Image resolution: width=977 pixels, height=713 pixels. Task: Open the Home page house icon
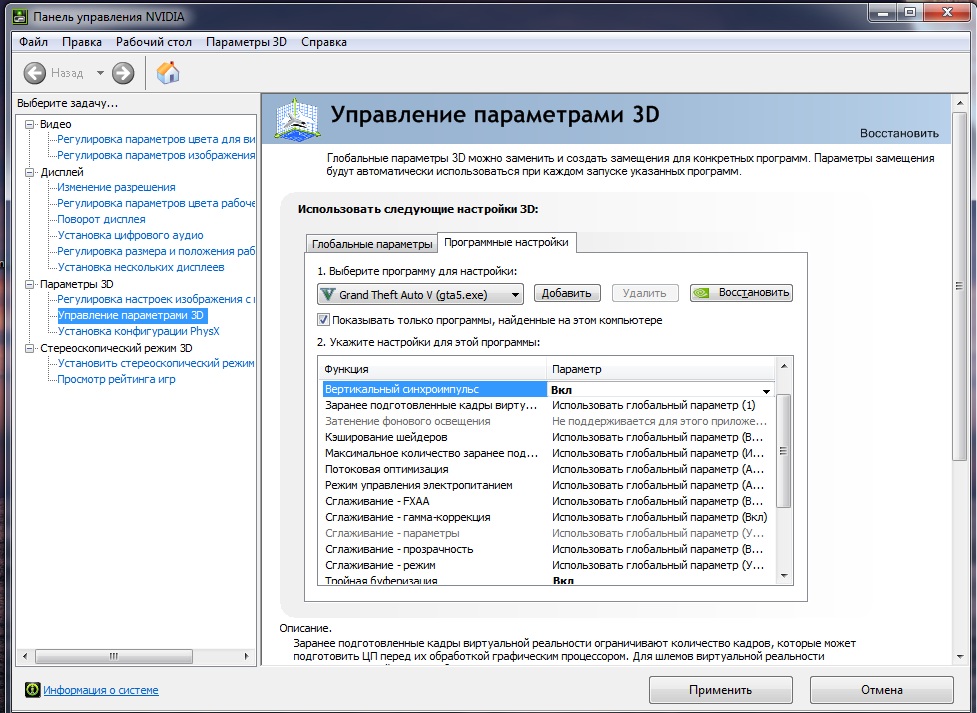[168, 73]
